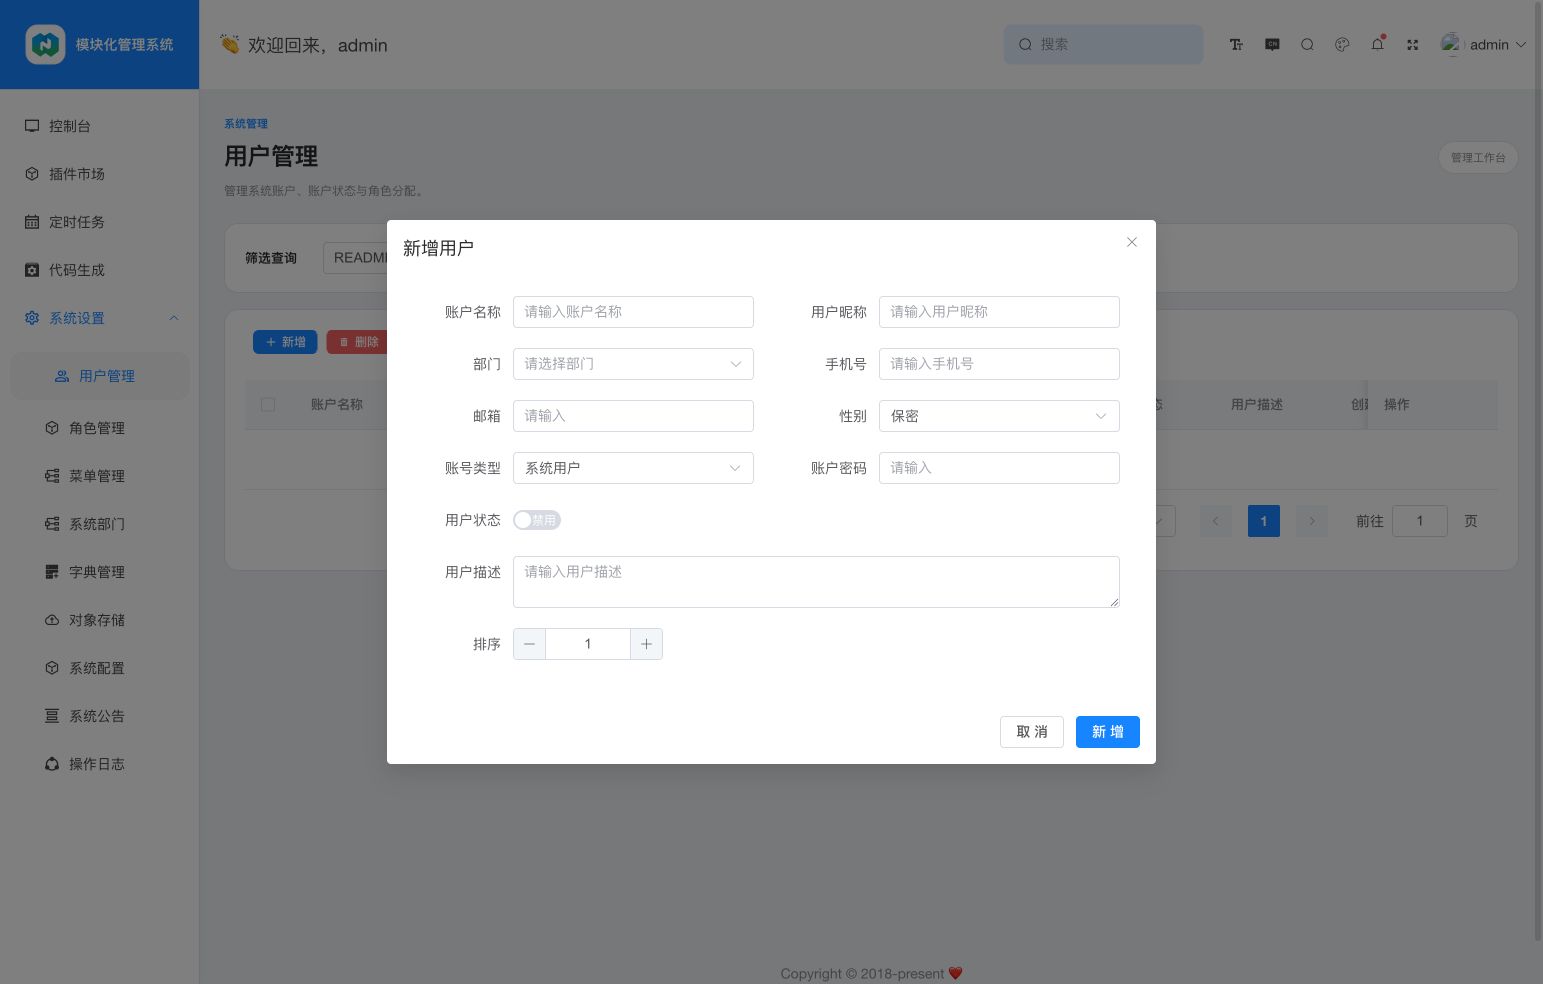
Task: Click the 对象存储 cloud icon
Action: coord(52,620)
